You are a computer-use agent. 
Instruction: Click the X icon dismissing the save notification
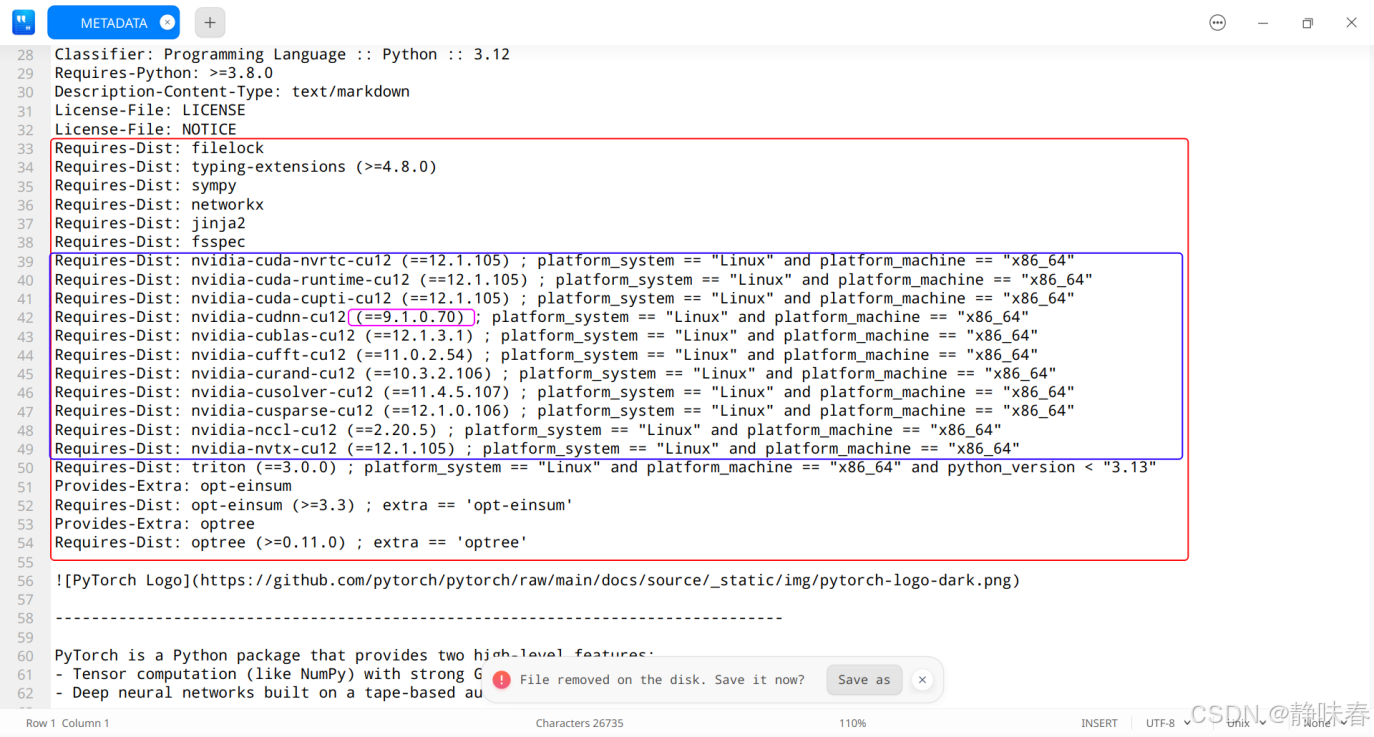point(921,679)
